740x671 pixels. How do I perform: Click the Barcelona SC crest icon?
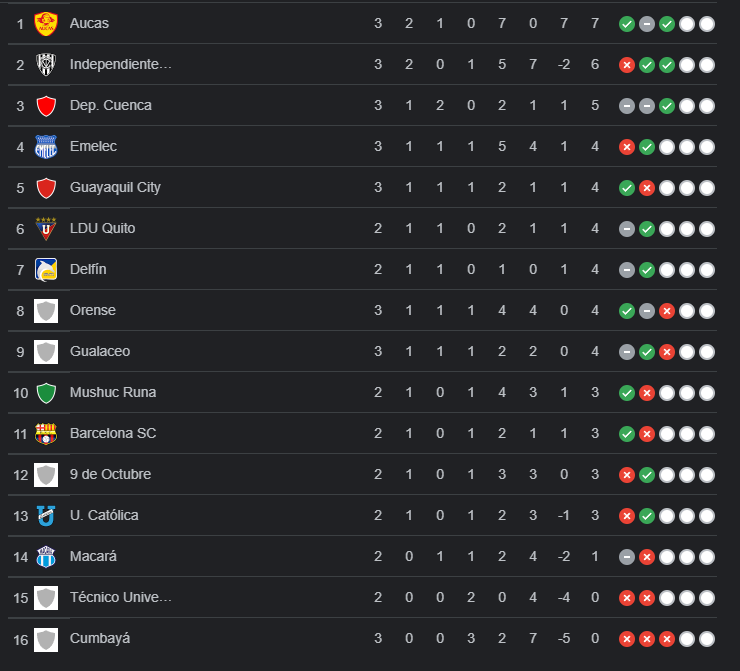(45, 434)
